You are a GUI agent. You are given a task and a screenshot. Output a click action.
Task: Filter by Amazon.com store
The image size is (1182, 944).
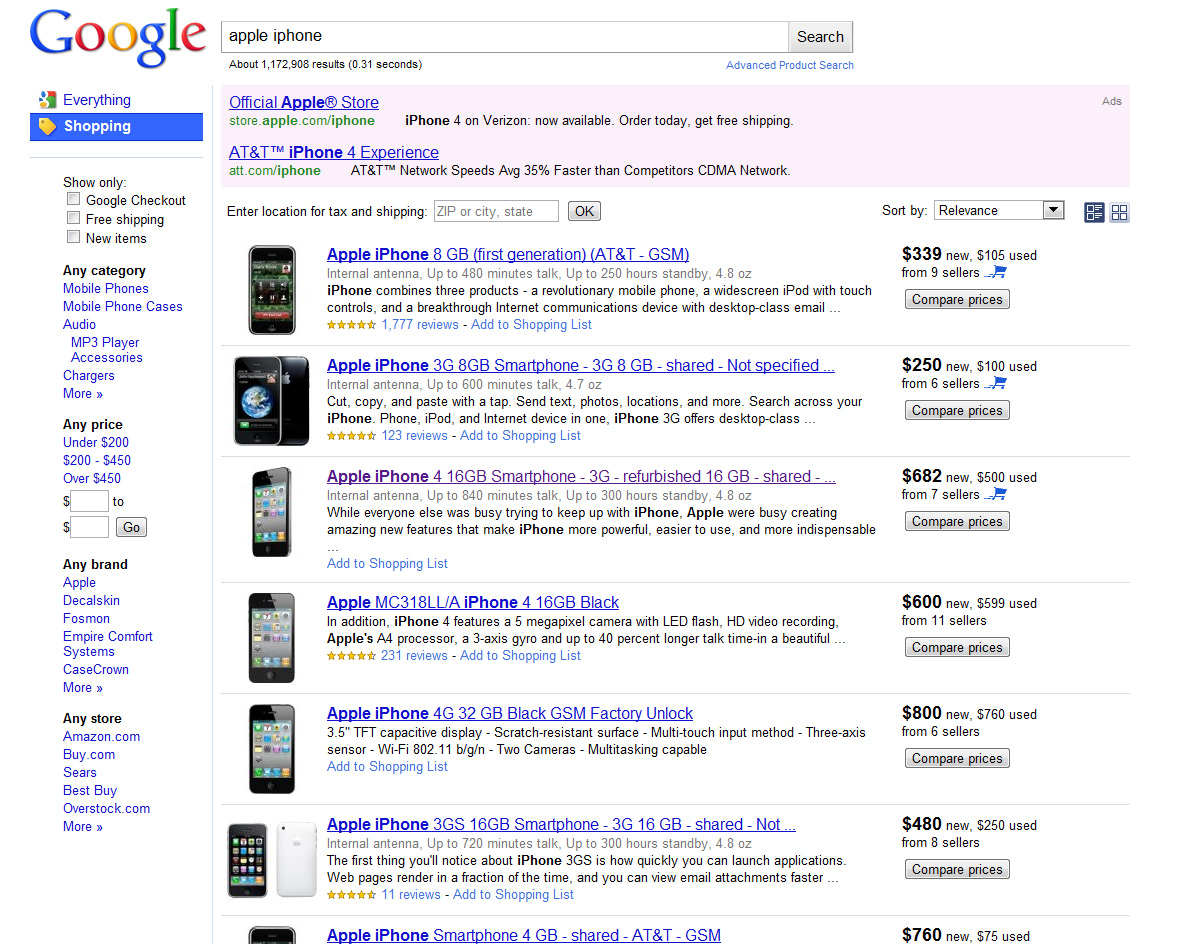click(x=102, y=737)
